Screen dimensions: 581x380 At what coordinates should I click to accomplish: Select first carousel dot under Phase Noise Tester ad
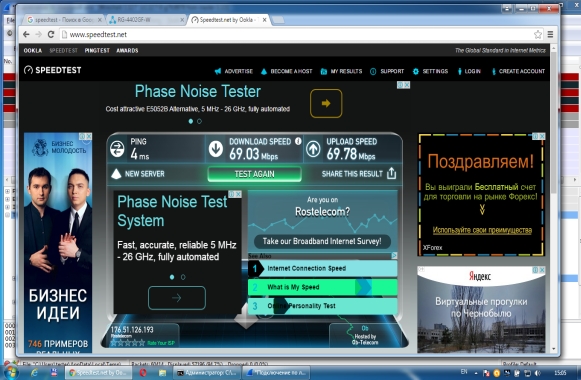[x=191, y=121]
